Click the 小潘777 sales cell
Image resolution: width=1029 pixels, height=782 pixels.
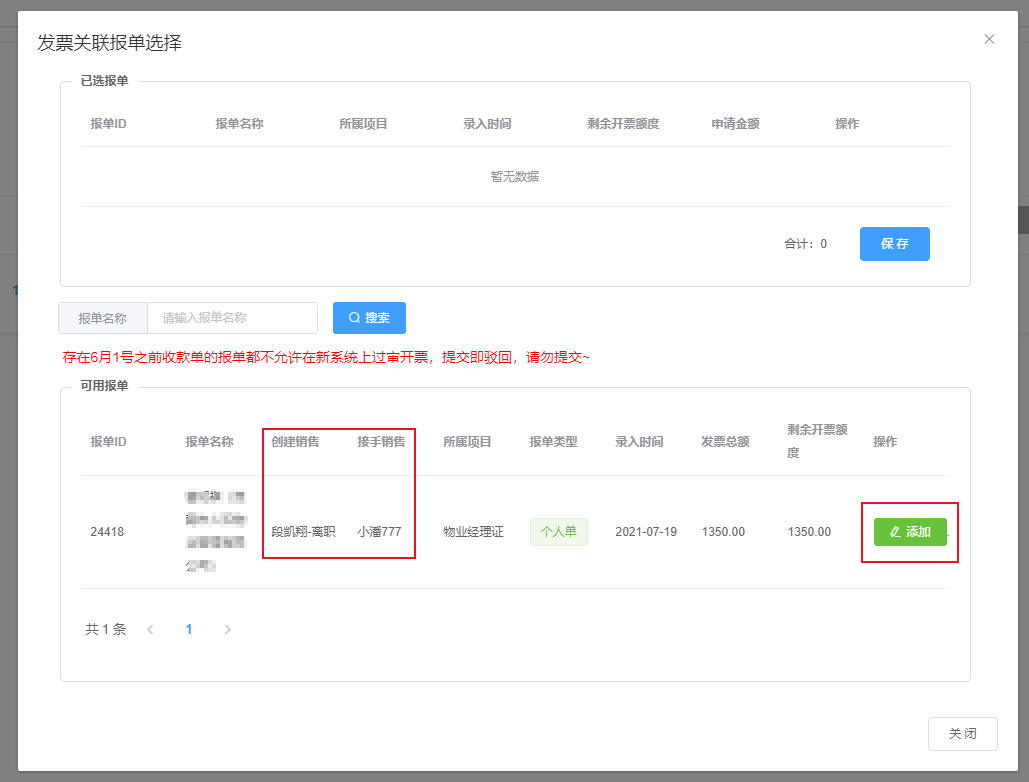pos(379,532)
